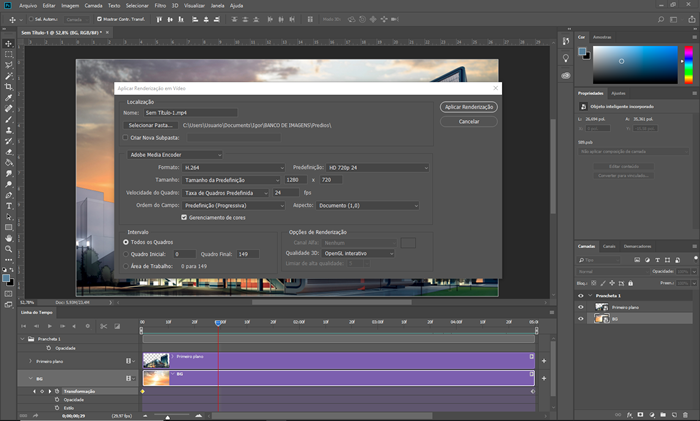Switch to the Ajustes tab
The image size is (700, 421).
[618, 93]
